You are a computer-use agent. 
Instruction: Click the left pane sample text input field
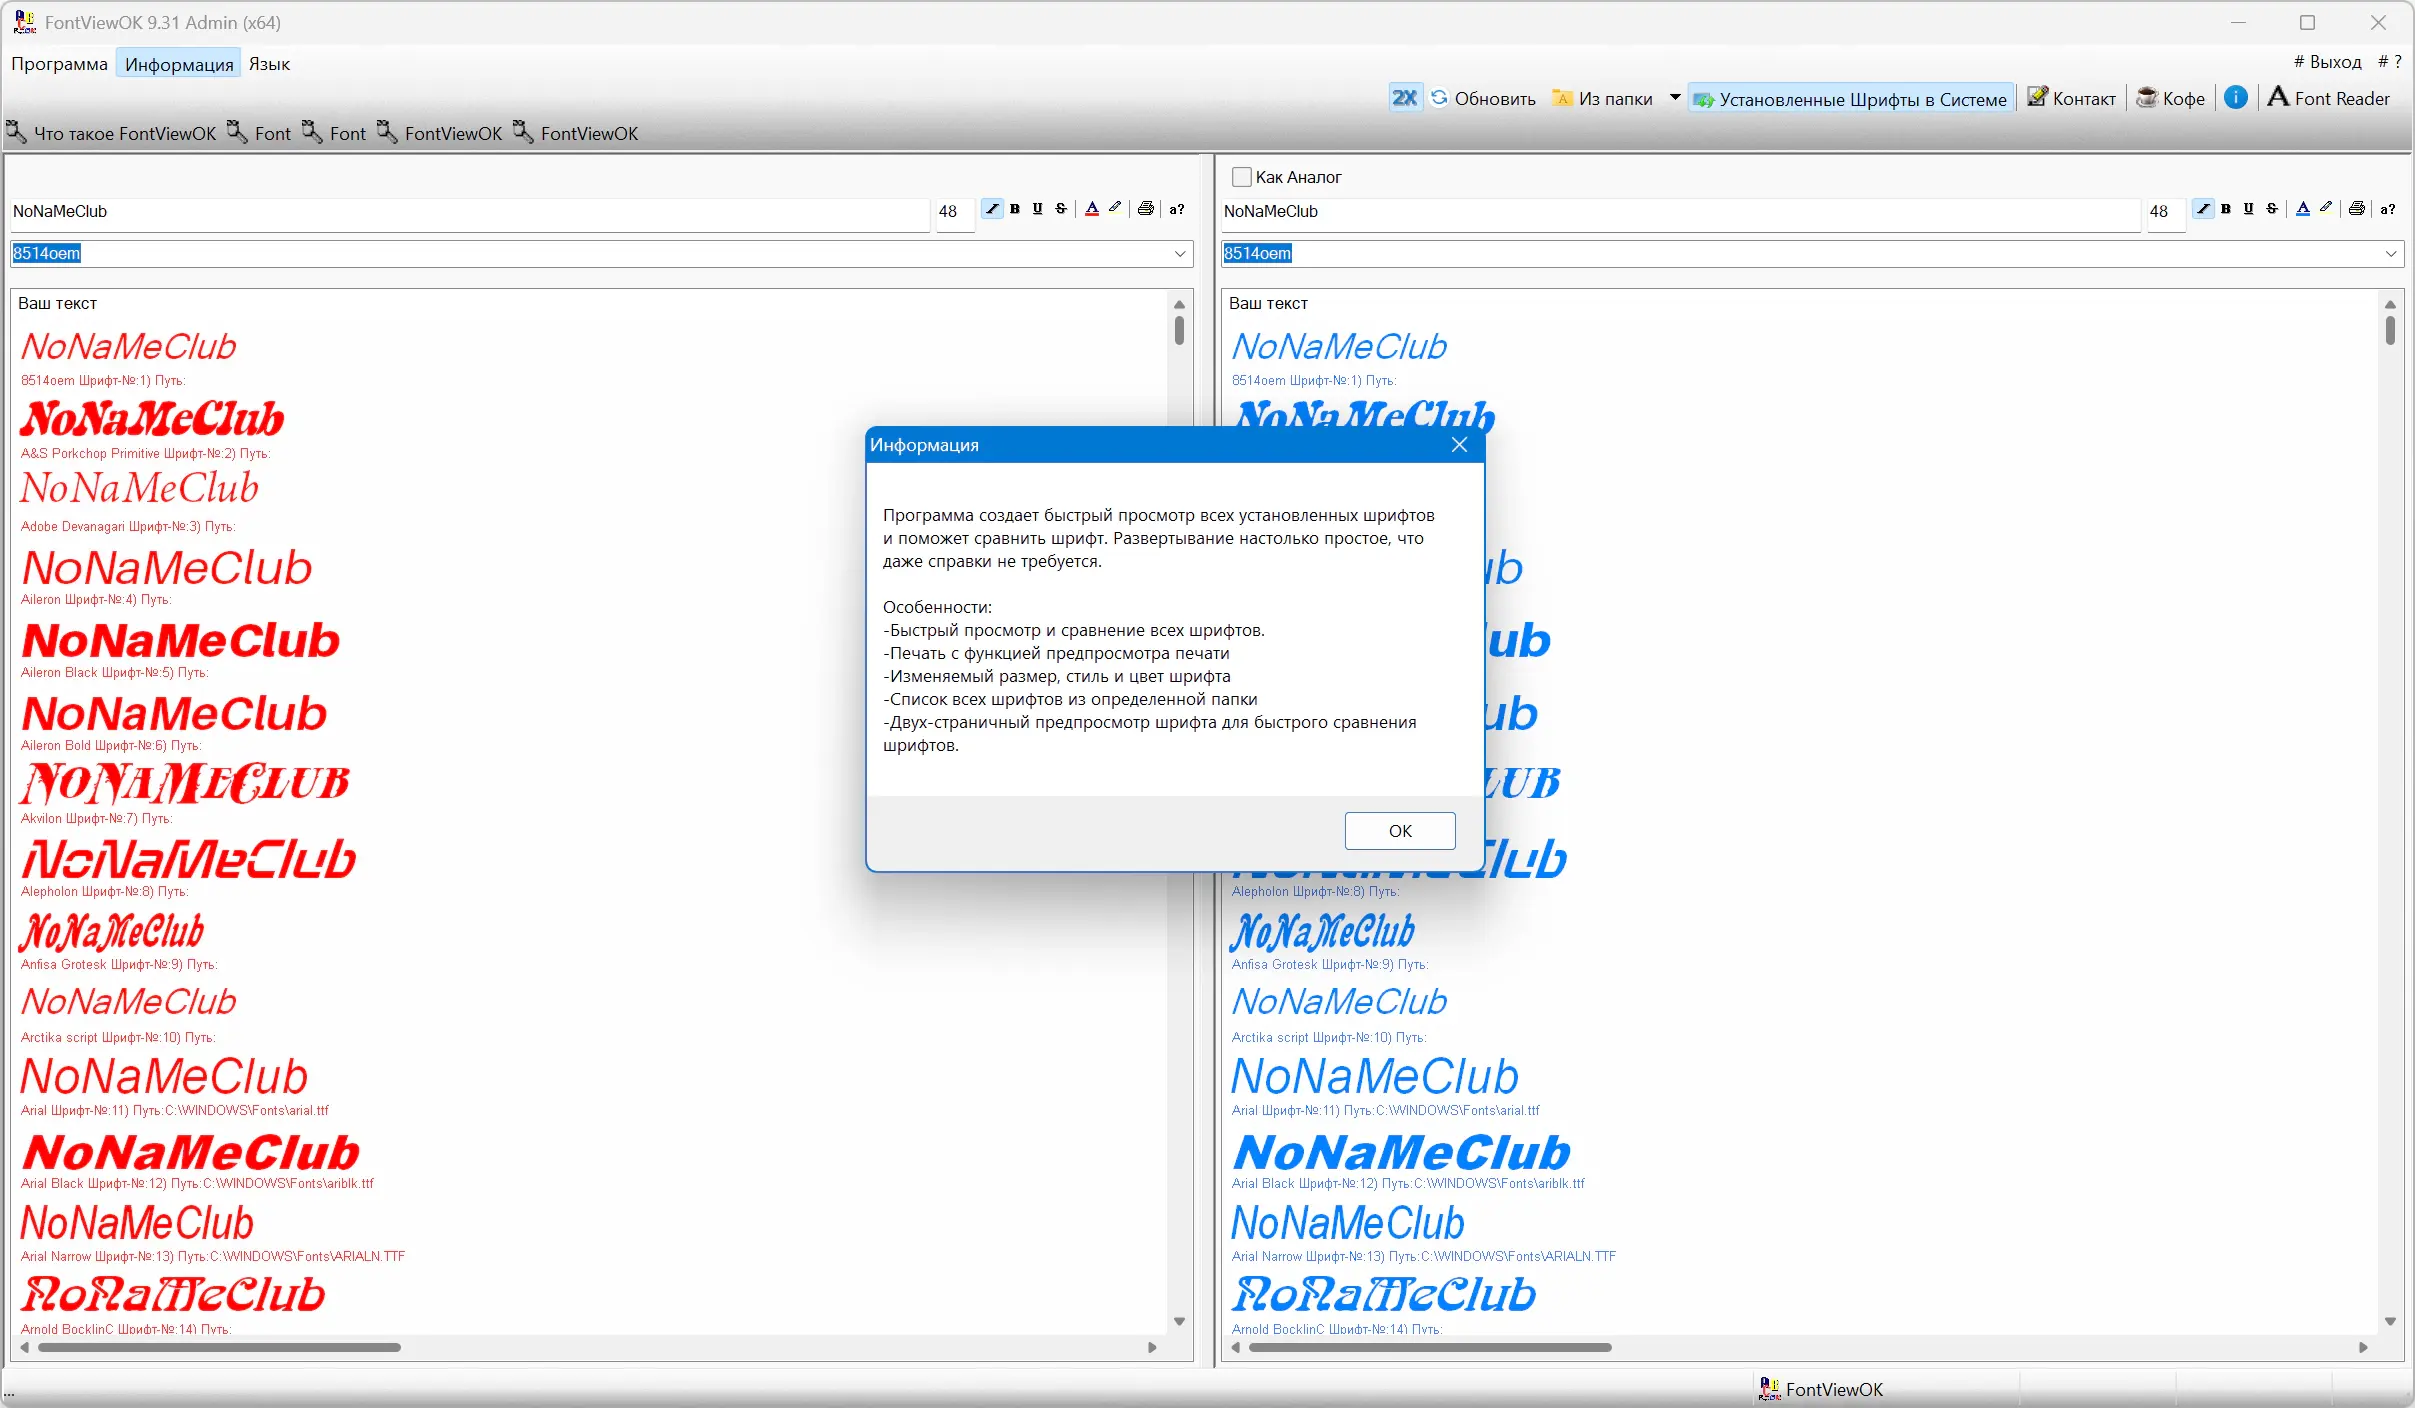click(x=468, y=212)
